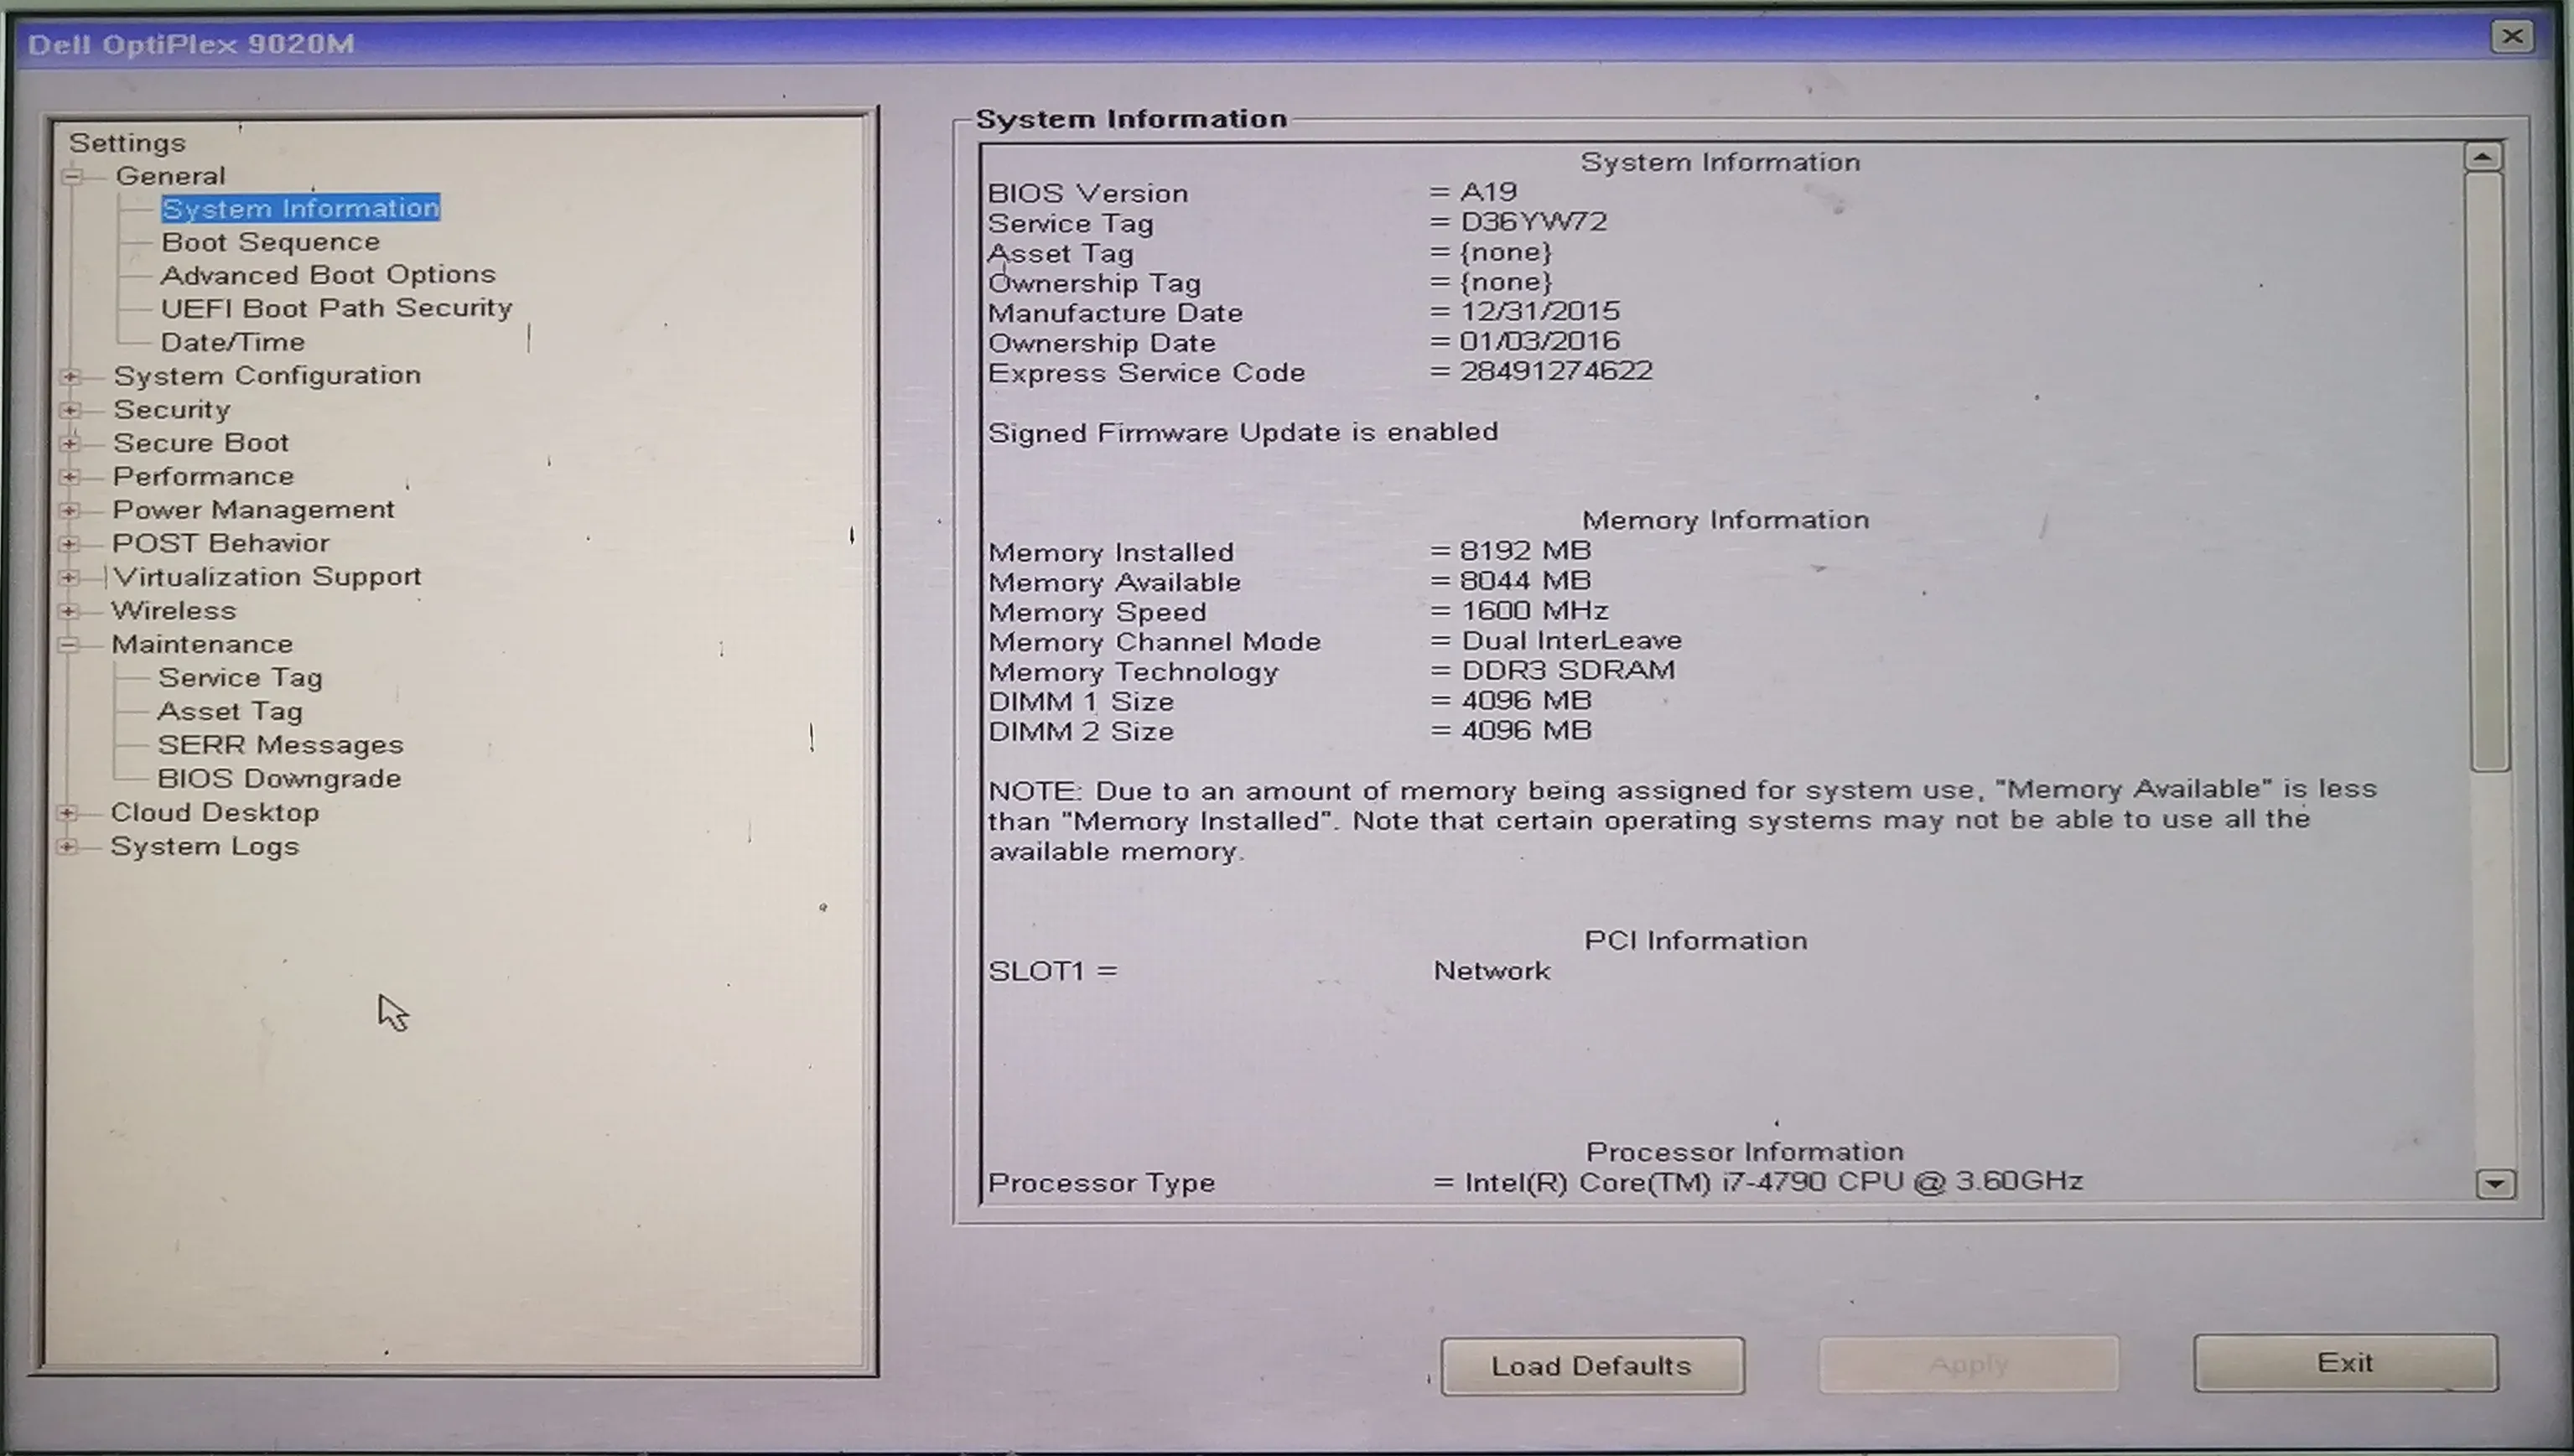
Task: Click the BIOS Version value A19
Action: pyautogui.click(x=1488, y=192)
